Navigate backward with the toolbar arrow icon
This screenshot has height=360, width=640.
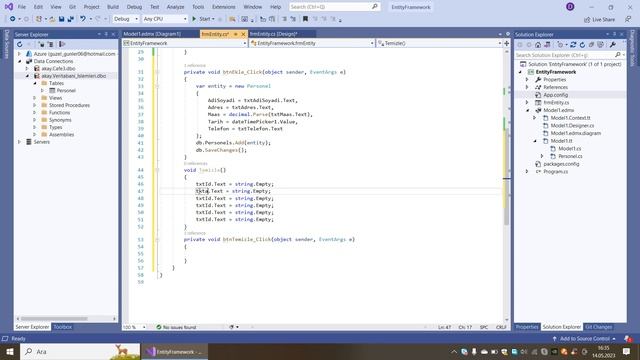13,19
